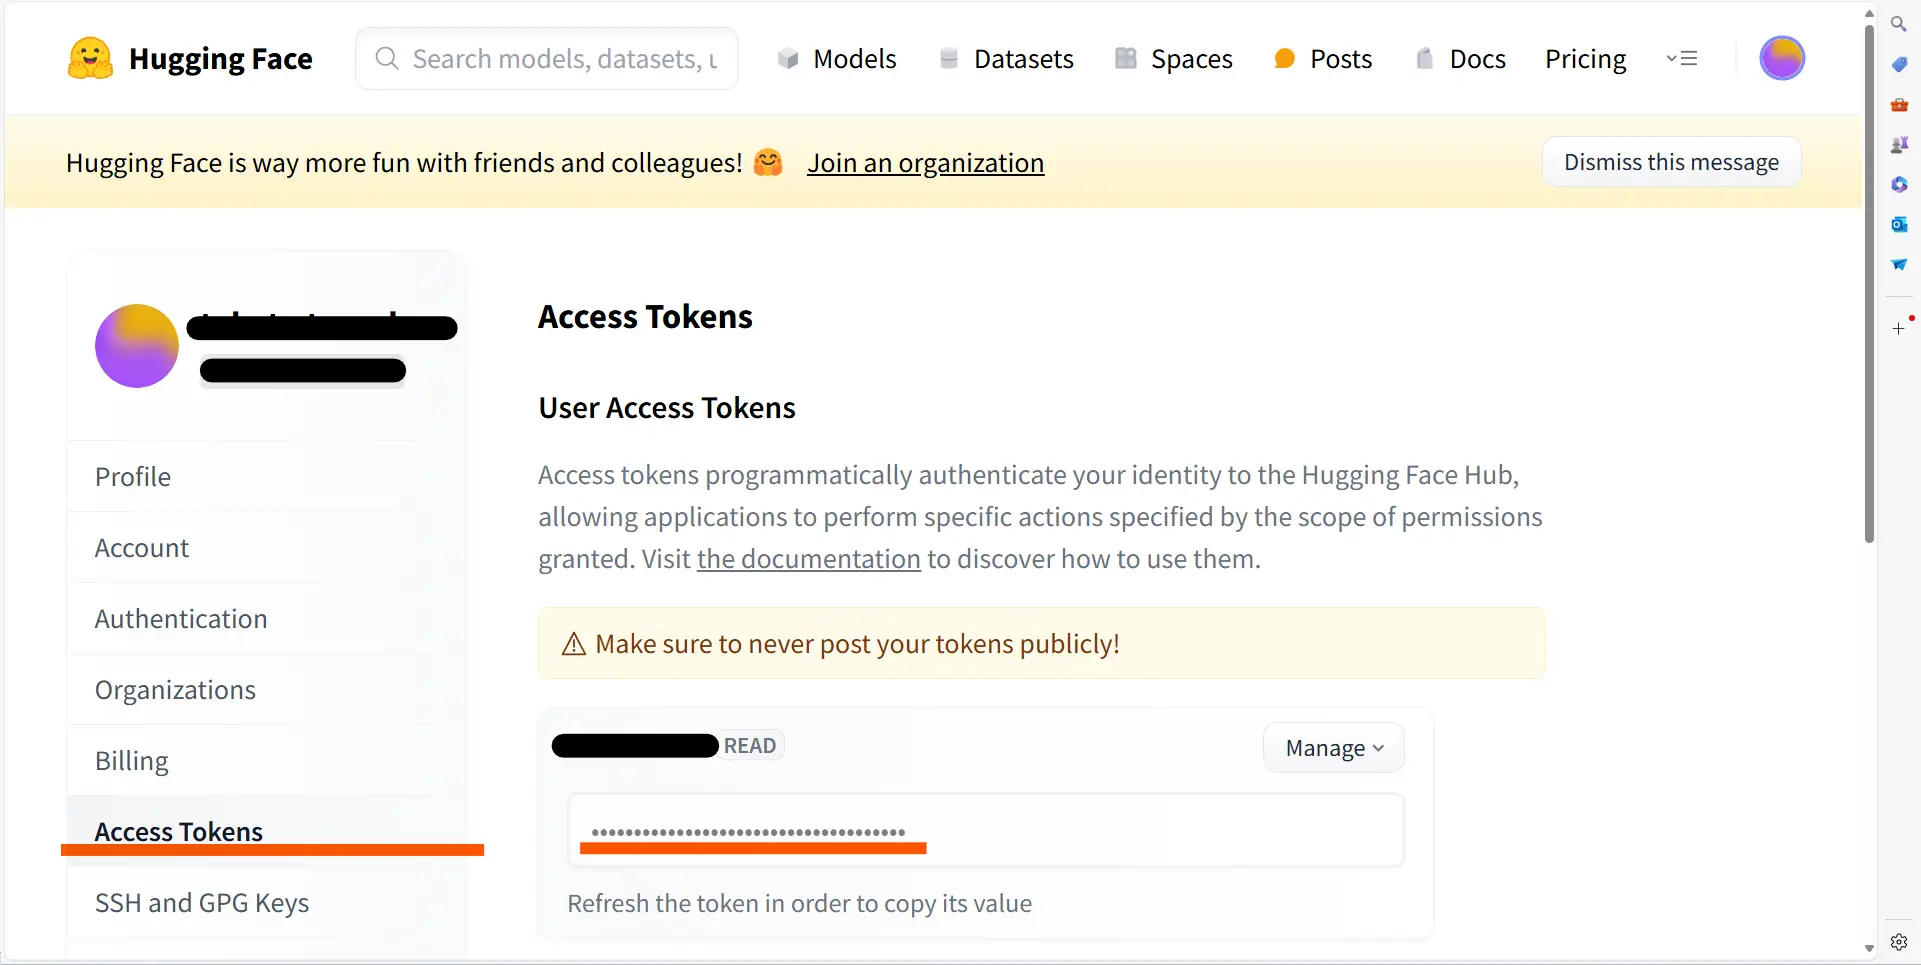
Task: Open the Outlook icon in sidebar
Action: tap(1899, 225)
